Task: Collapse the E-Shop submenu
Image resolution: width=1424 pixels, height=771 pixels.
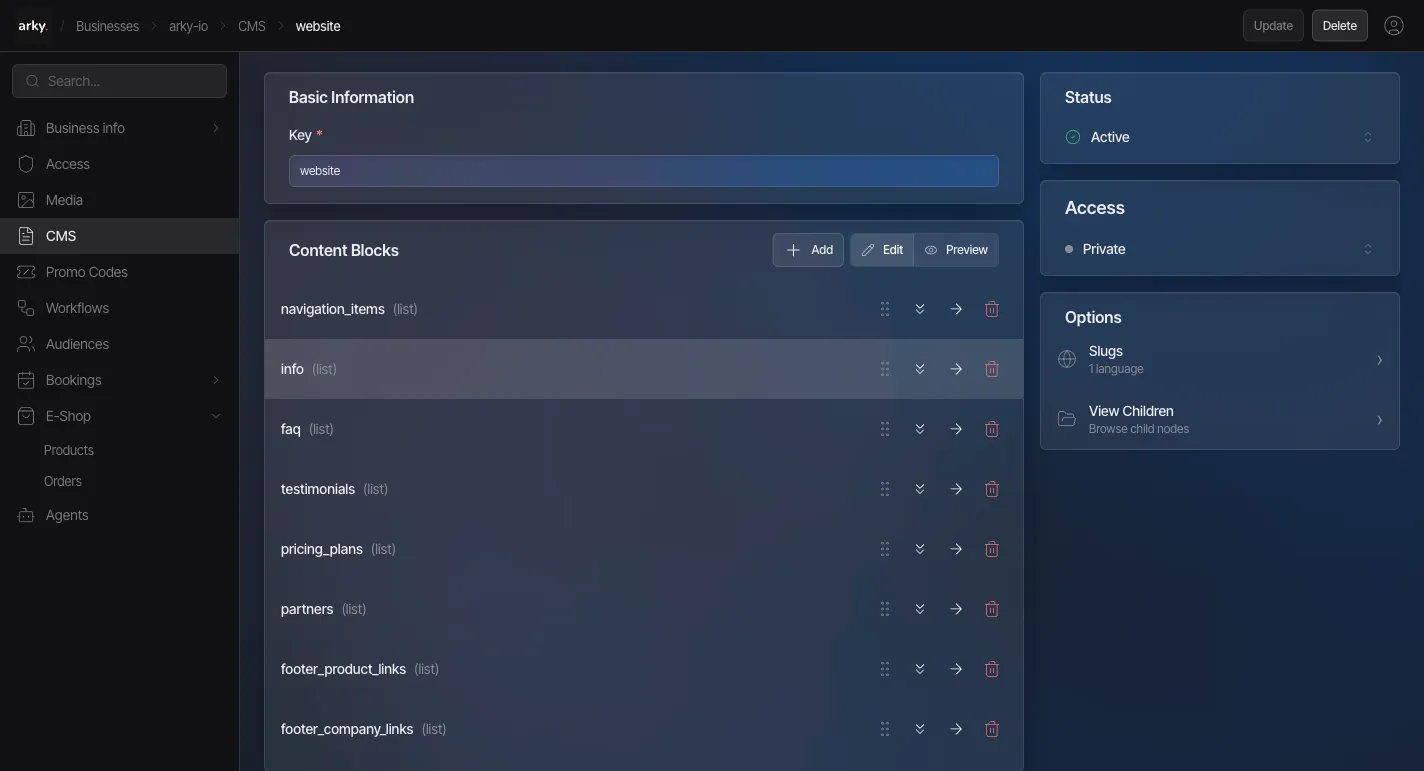Action: tap(216, 416)
